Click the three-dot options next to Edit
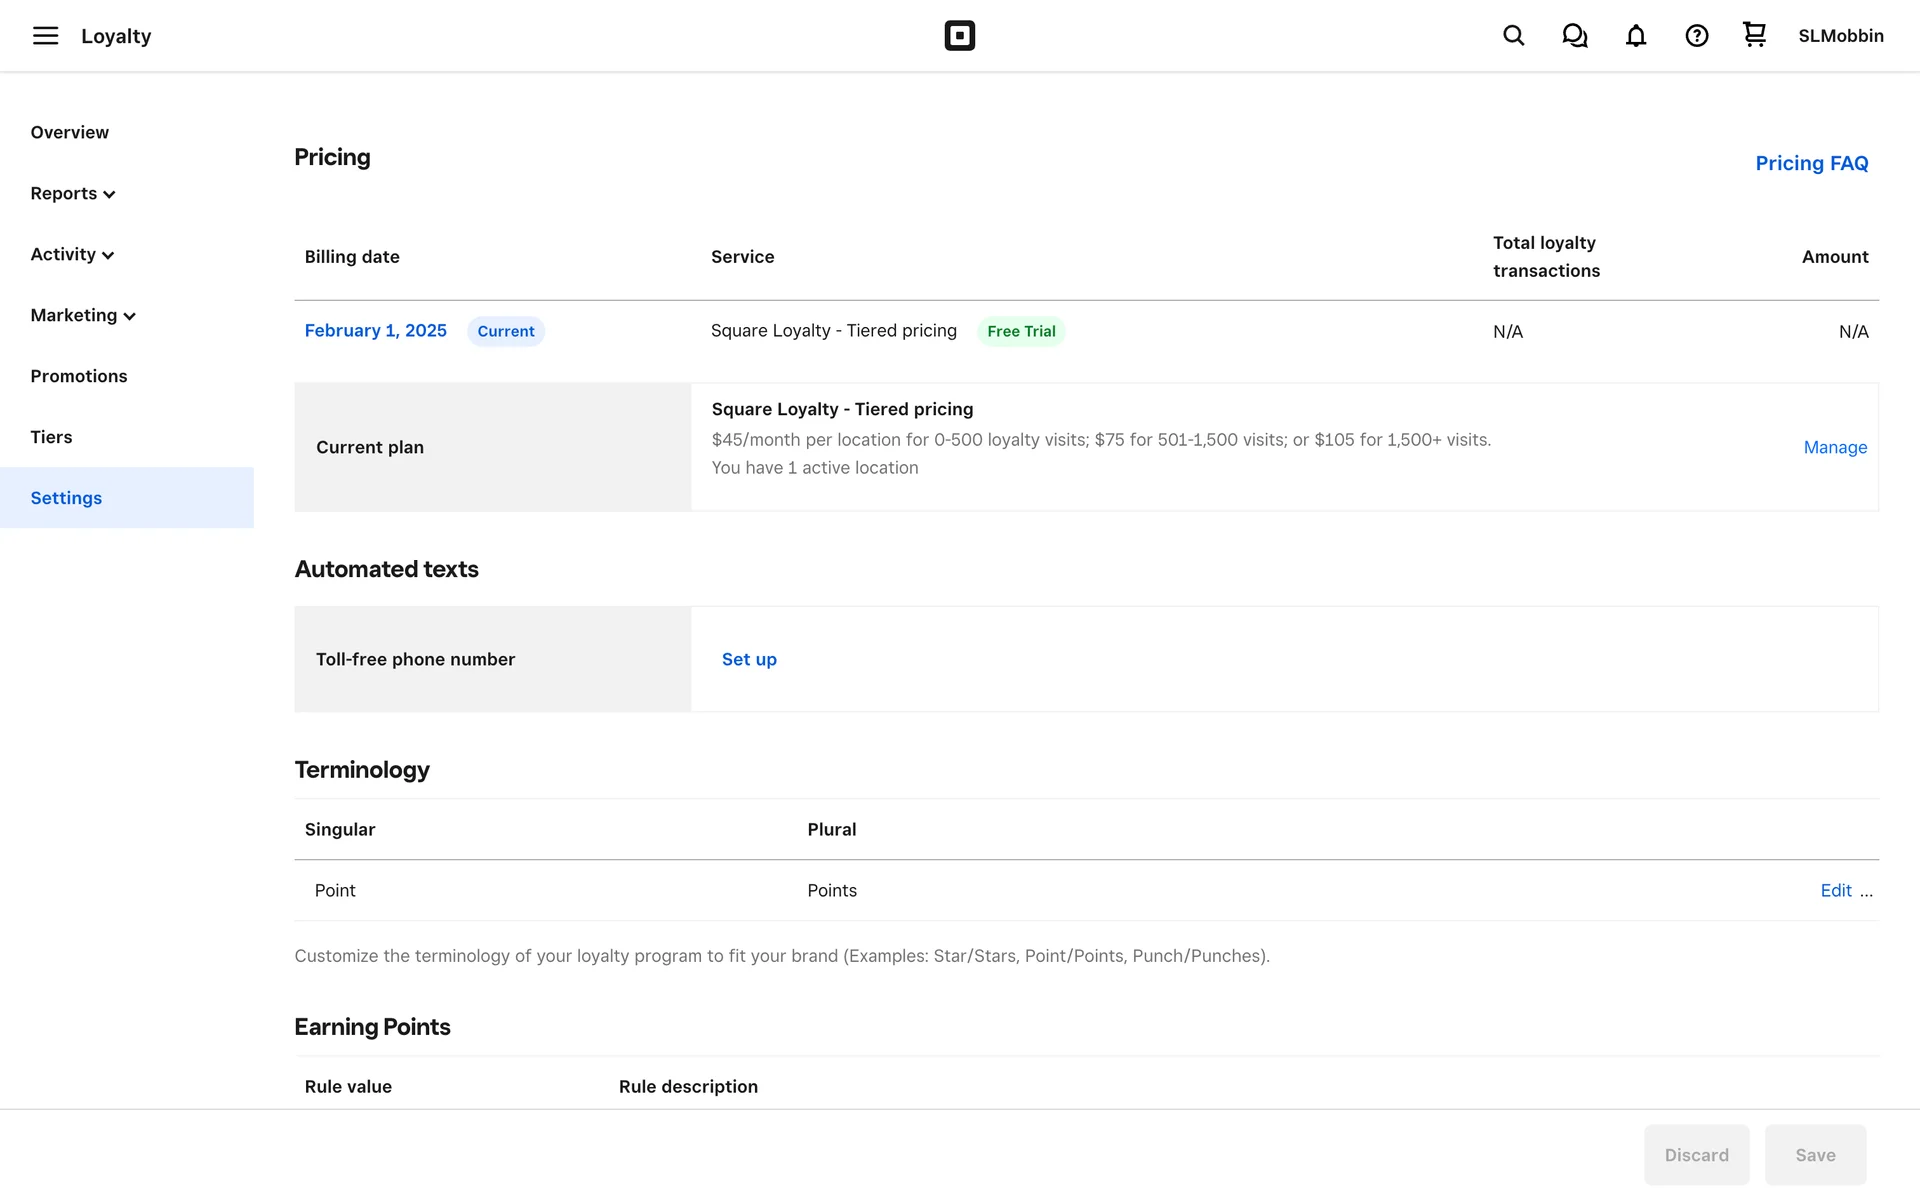The height and width of the screenshot is (1200, 1920). (1866, 891)
